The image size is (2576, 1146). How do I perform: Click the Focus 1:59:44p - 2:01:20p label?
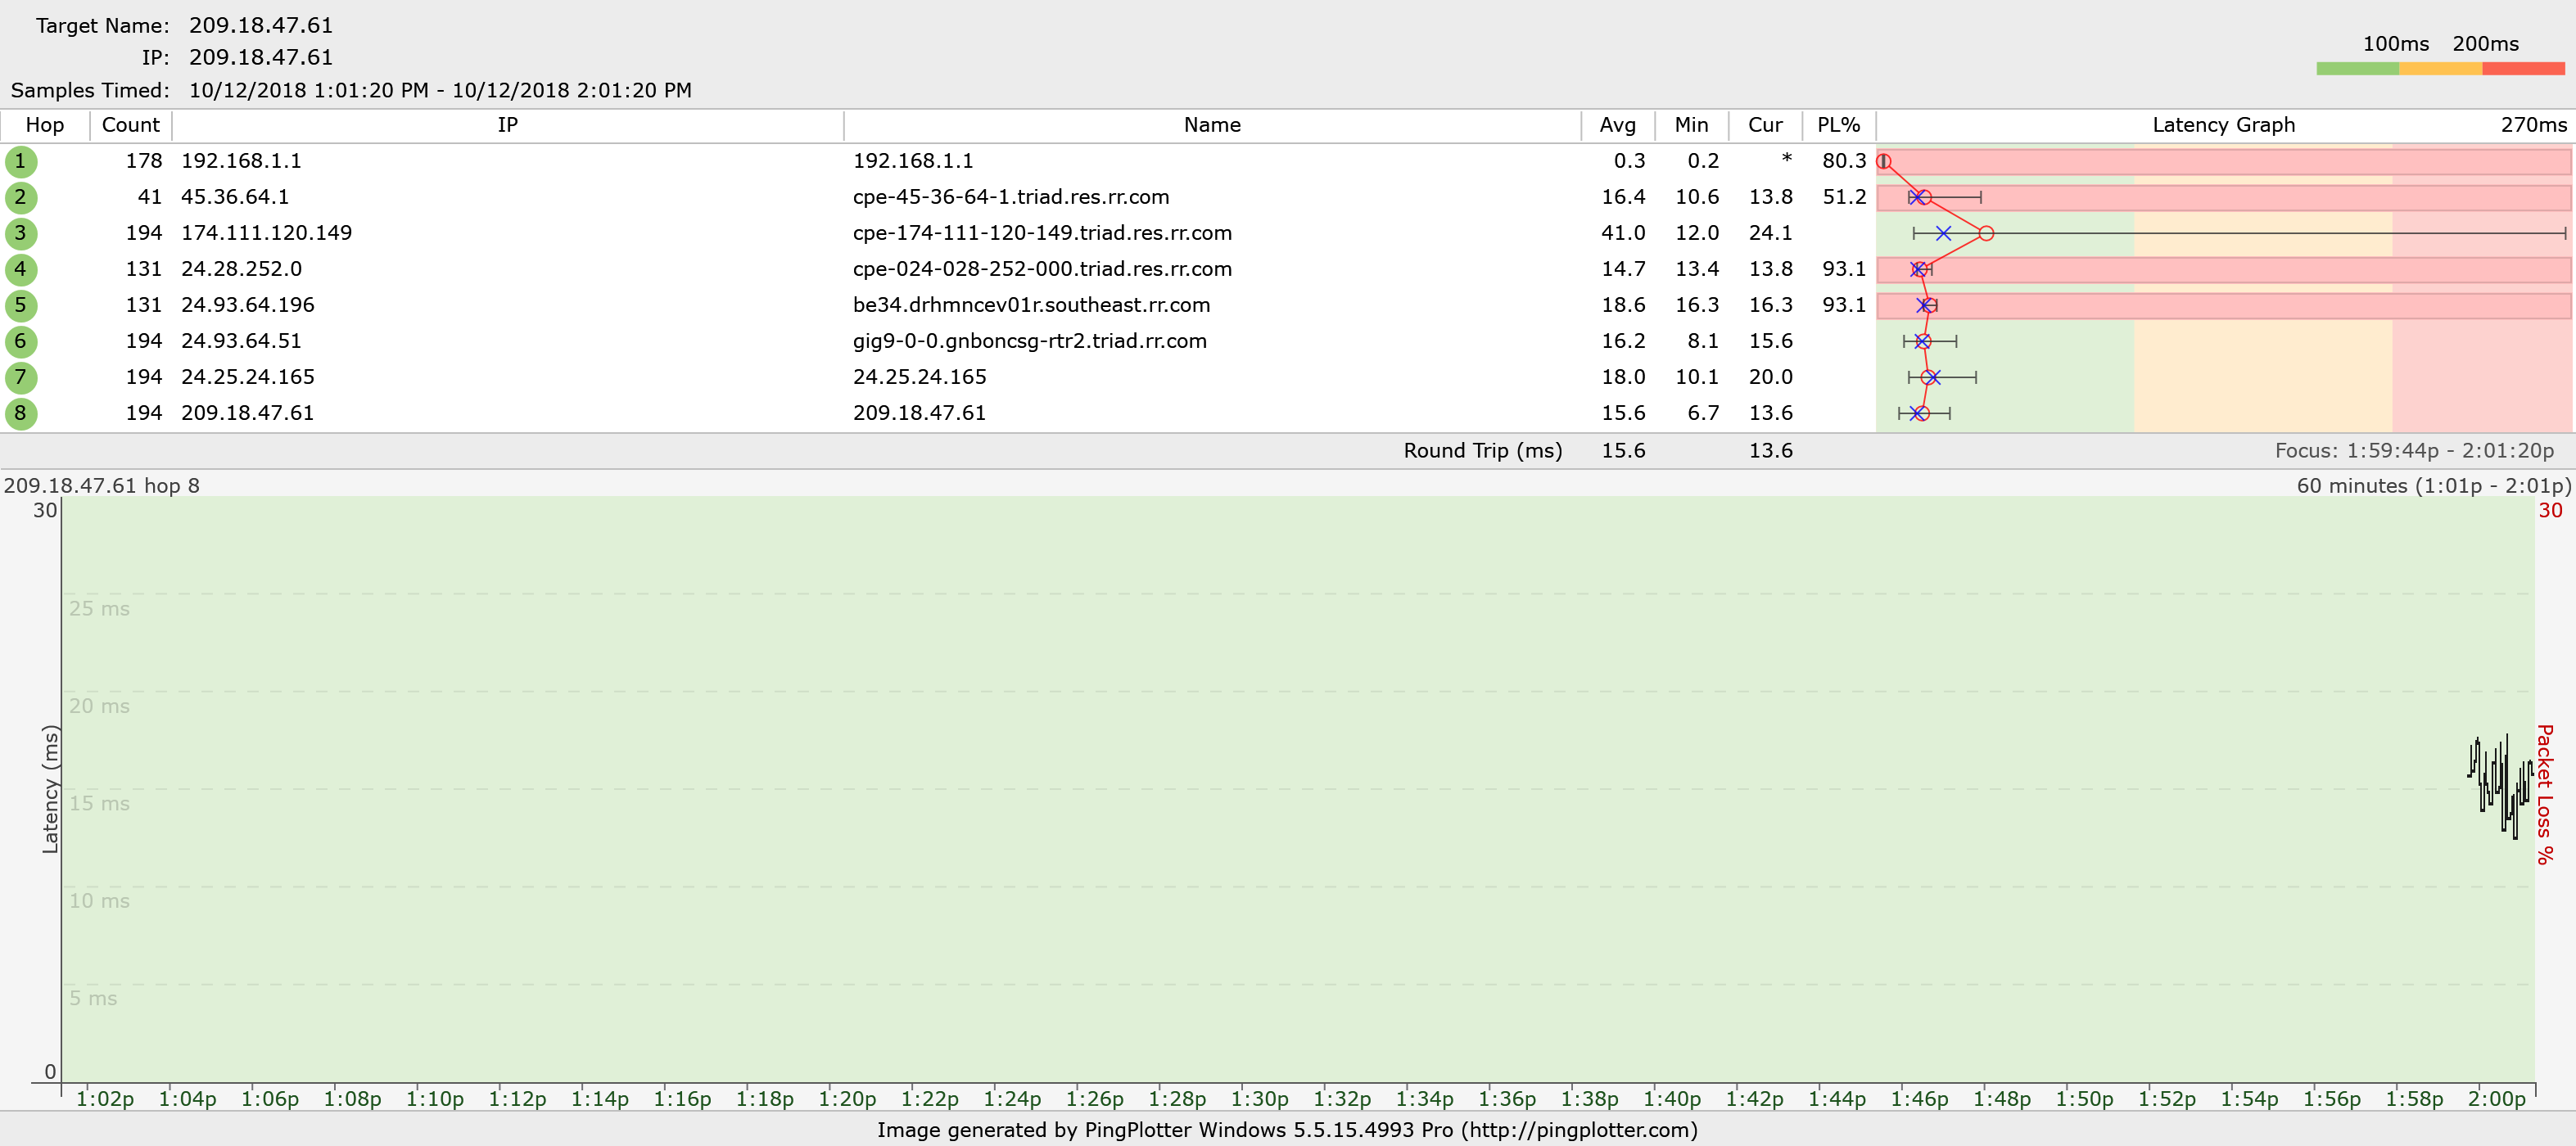2414,451
